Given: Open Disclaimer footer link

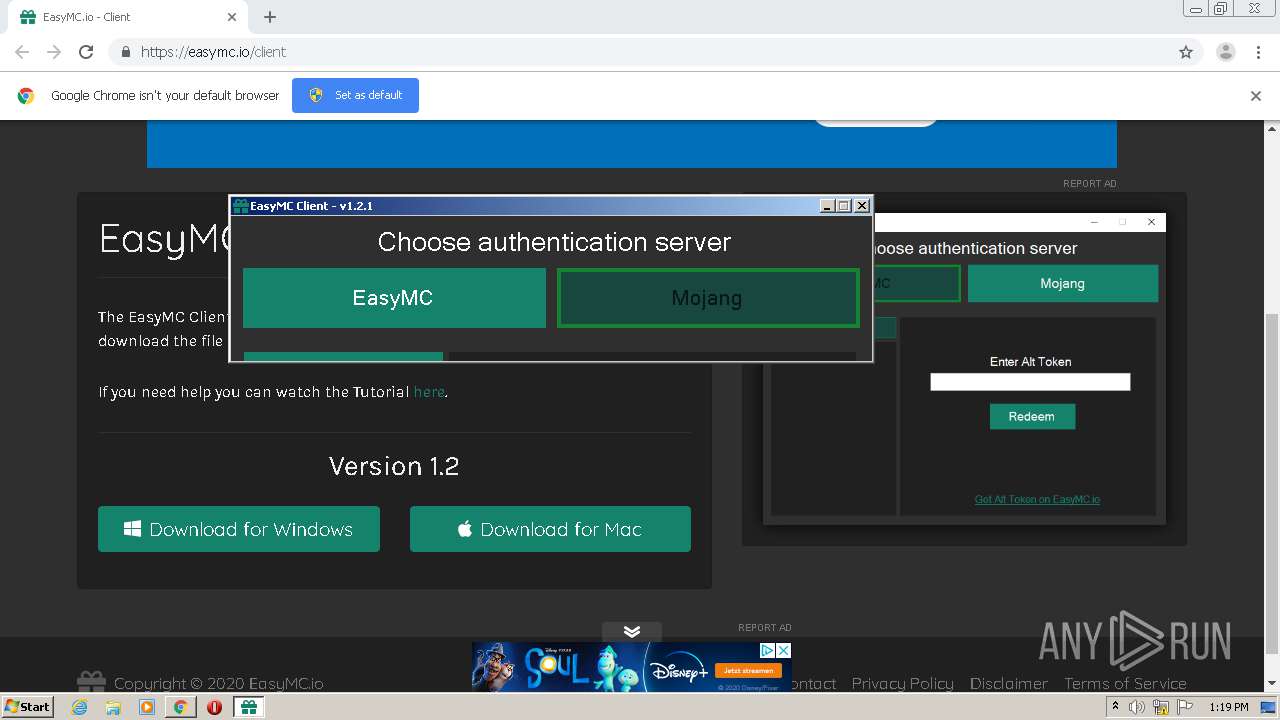Looking at the screenshot, I should pos(1009,683).
